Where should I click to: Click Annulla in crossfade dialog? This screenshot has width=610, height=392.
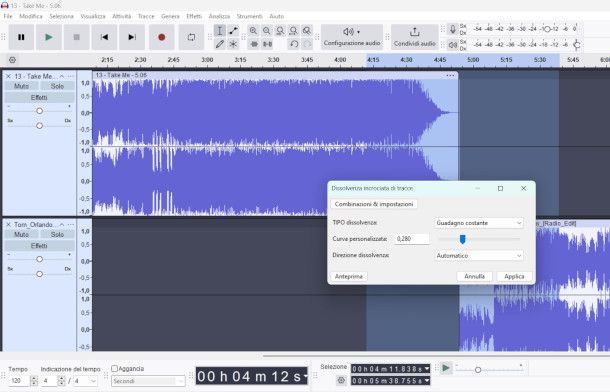click(475, 276)
